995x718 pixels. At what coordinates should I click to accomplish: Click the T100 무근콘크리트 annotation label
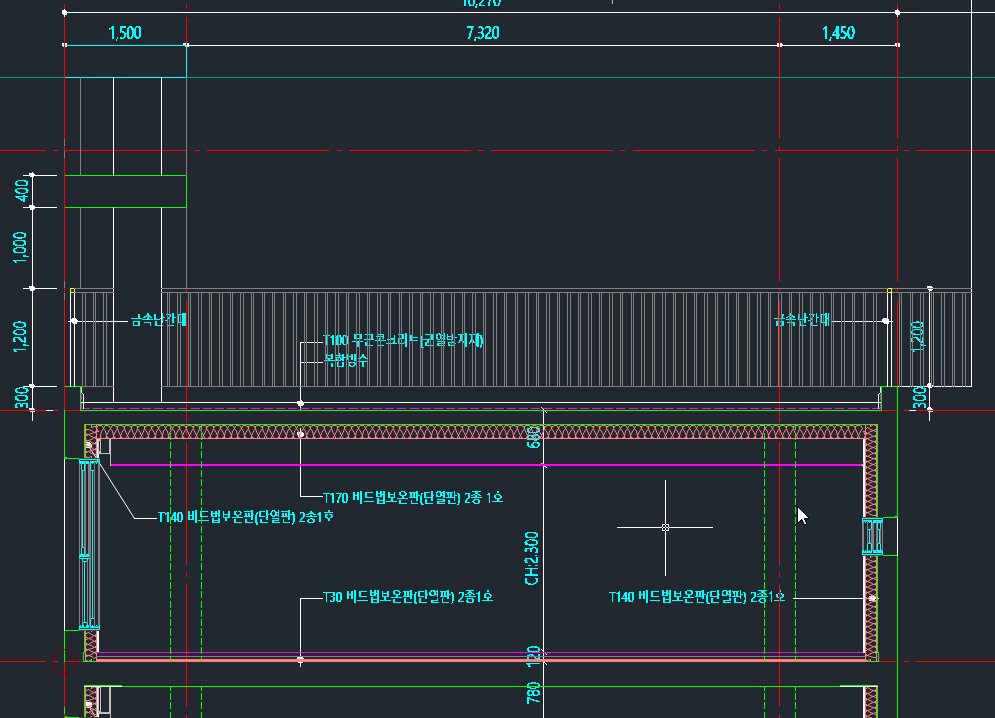tap(402, 341)
